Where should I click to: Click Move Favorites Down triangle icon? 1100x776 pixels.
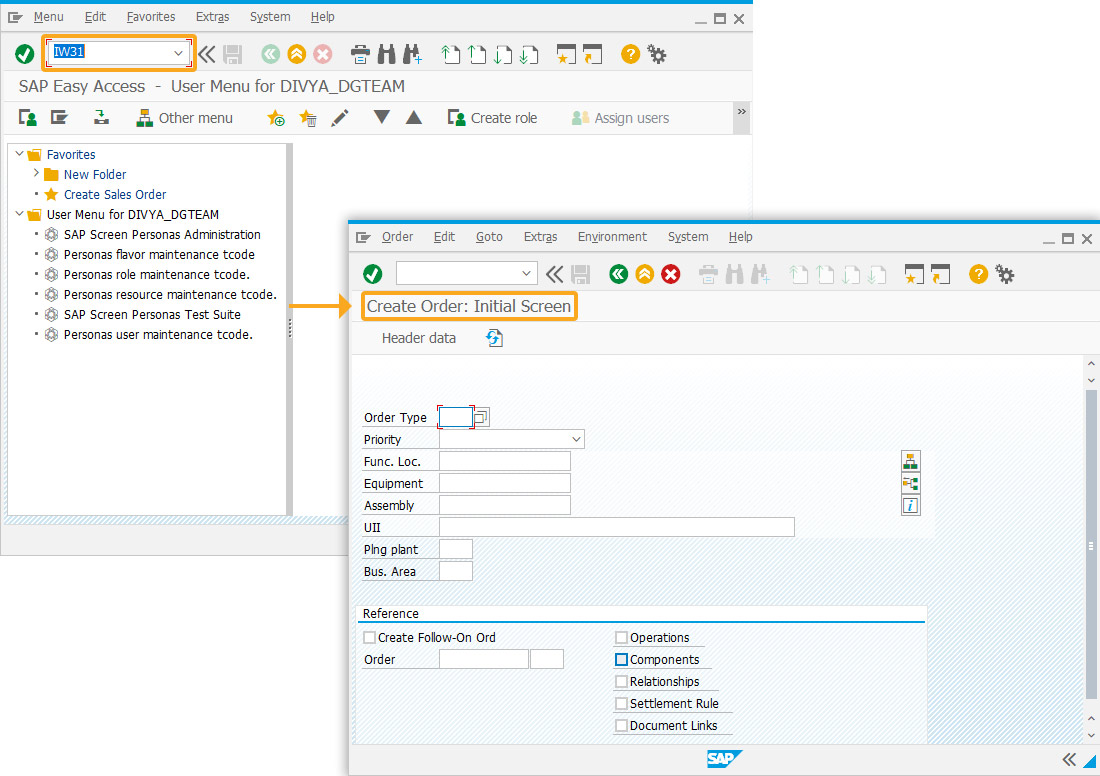pyautogui.click(x=382, y=117)
